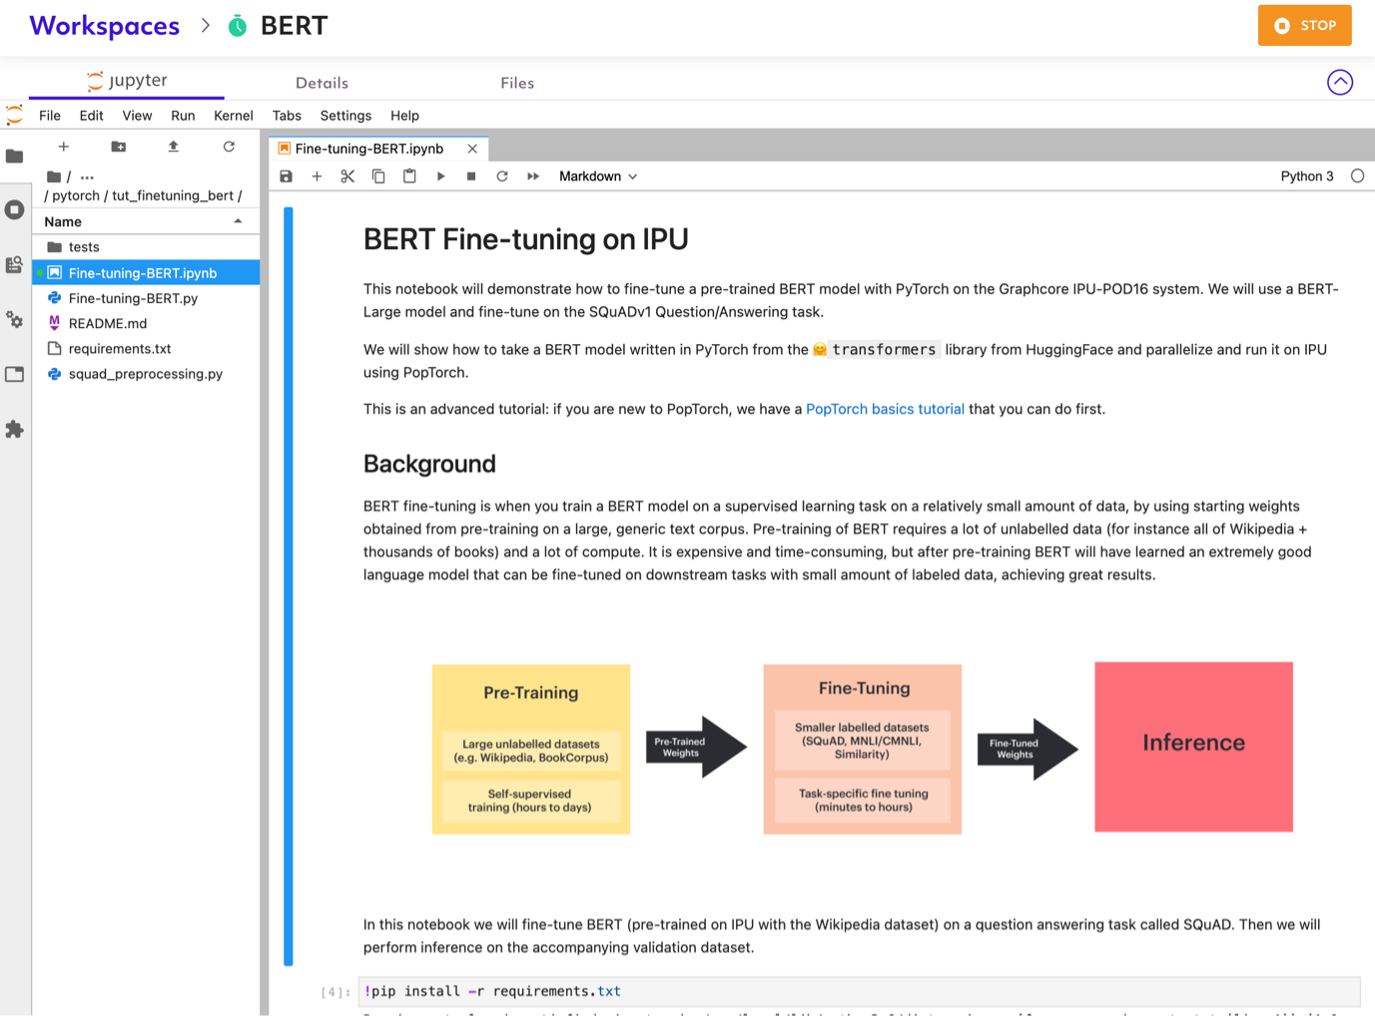Click the BERT Fine-tuning on IPU heading
Screen dimensions: 1375x1020
[526, 240]
